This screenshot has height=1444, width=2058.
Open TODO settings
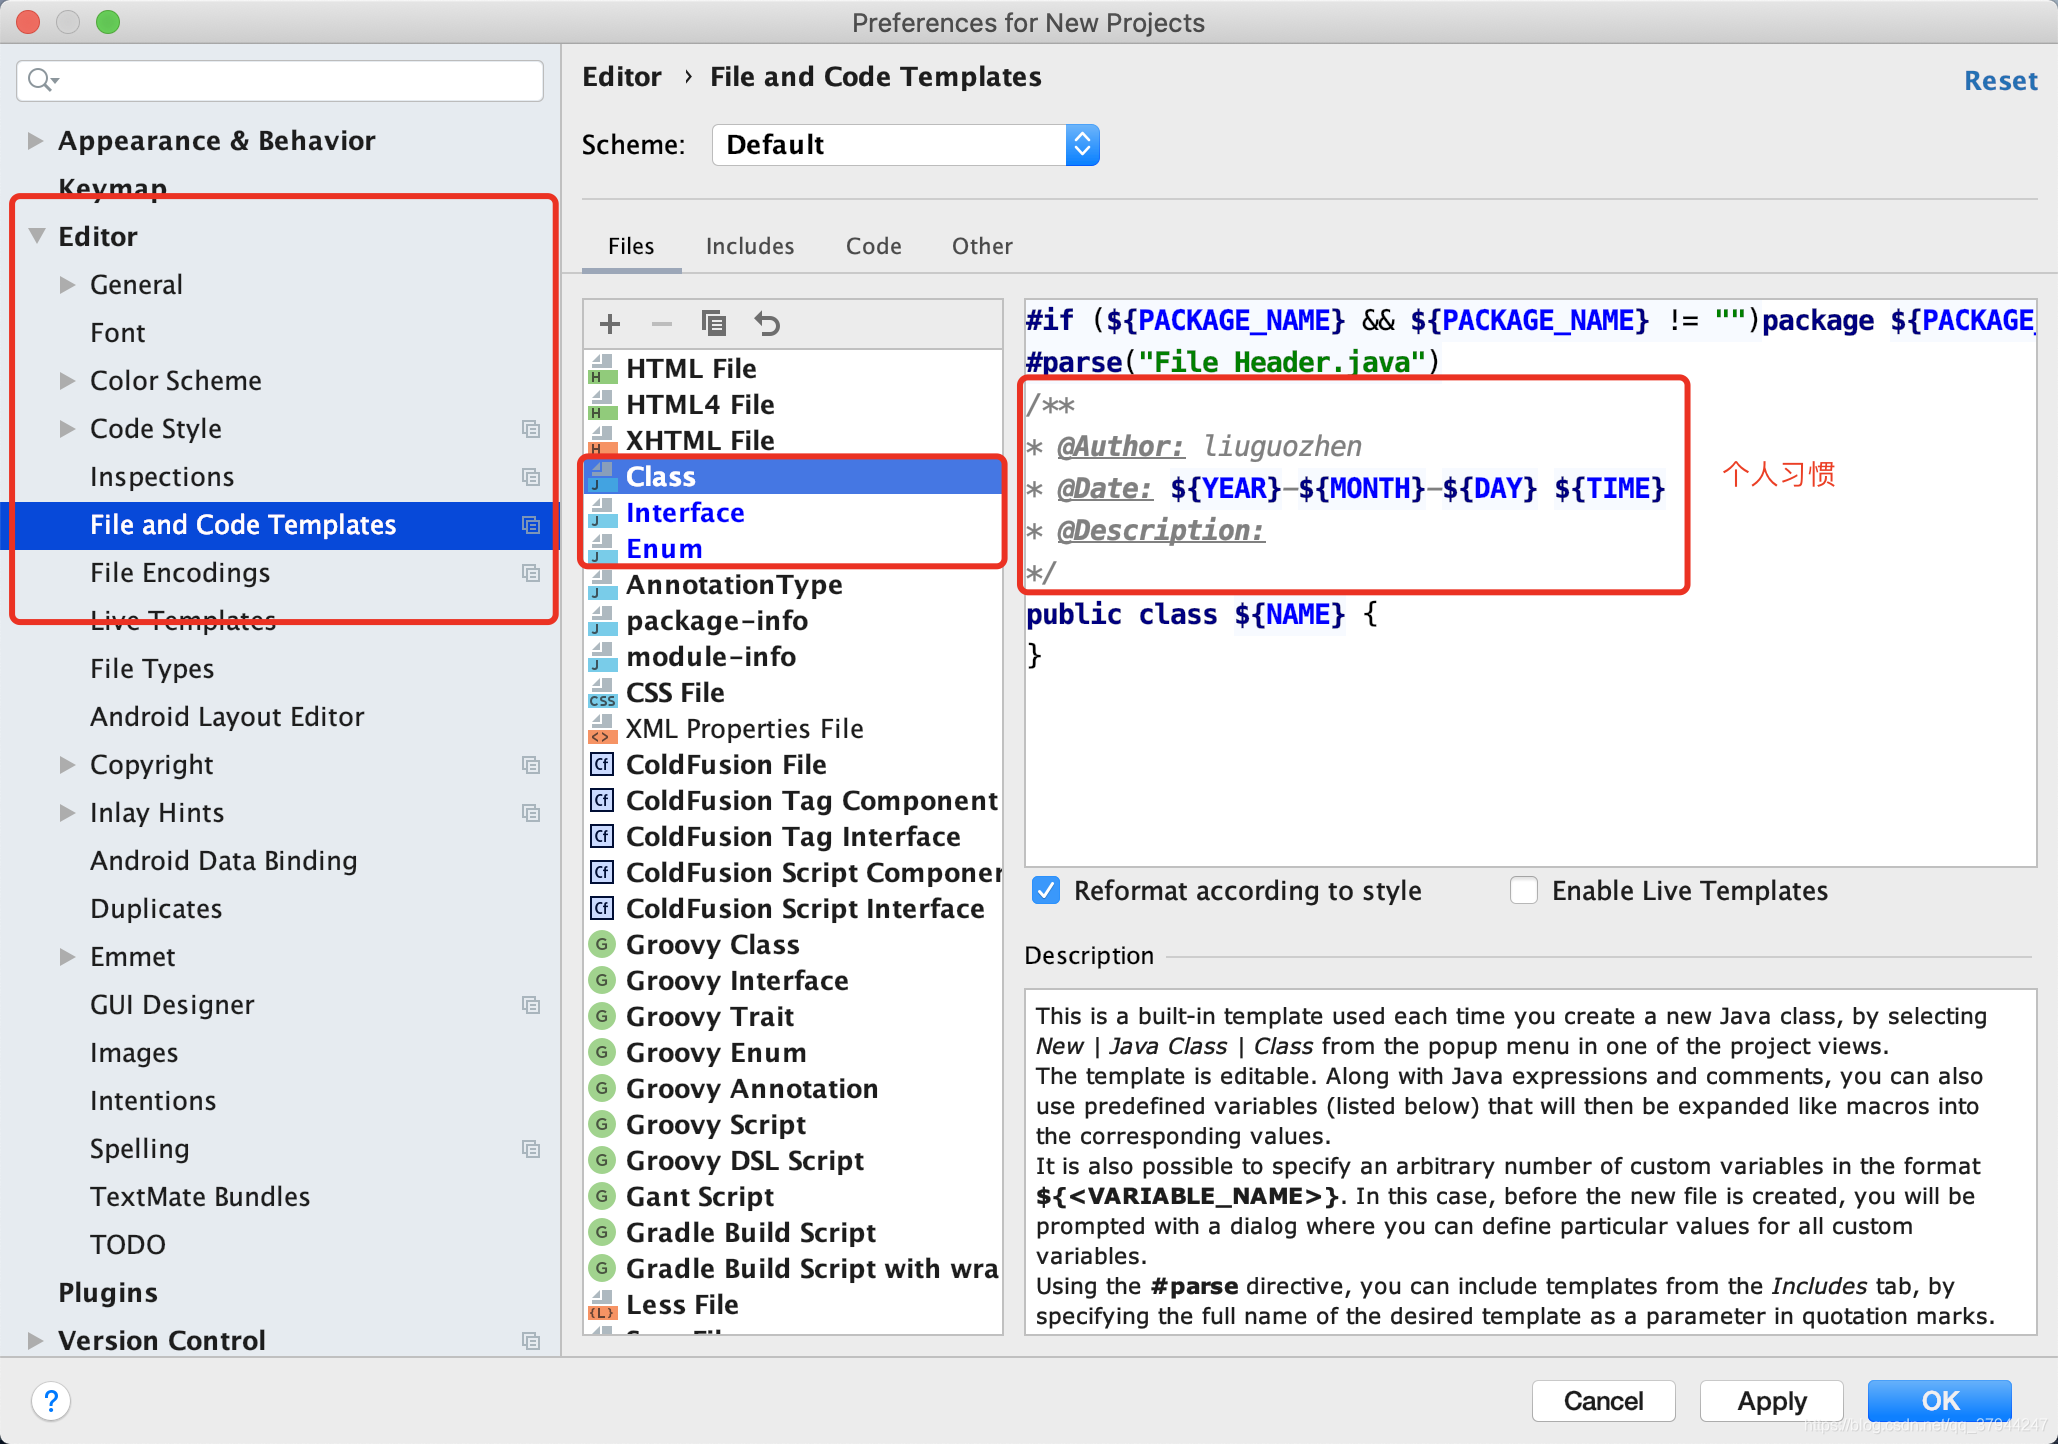click(x=128, y=1245)
